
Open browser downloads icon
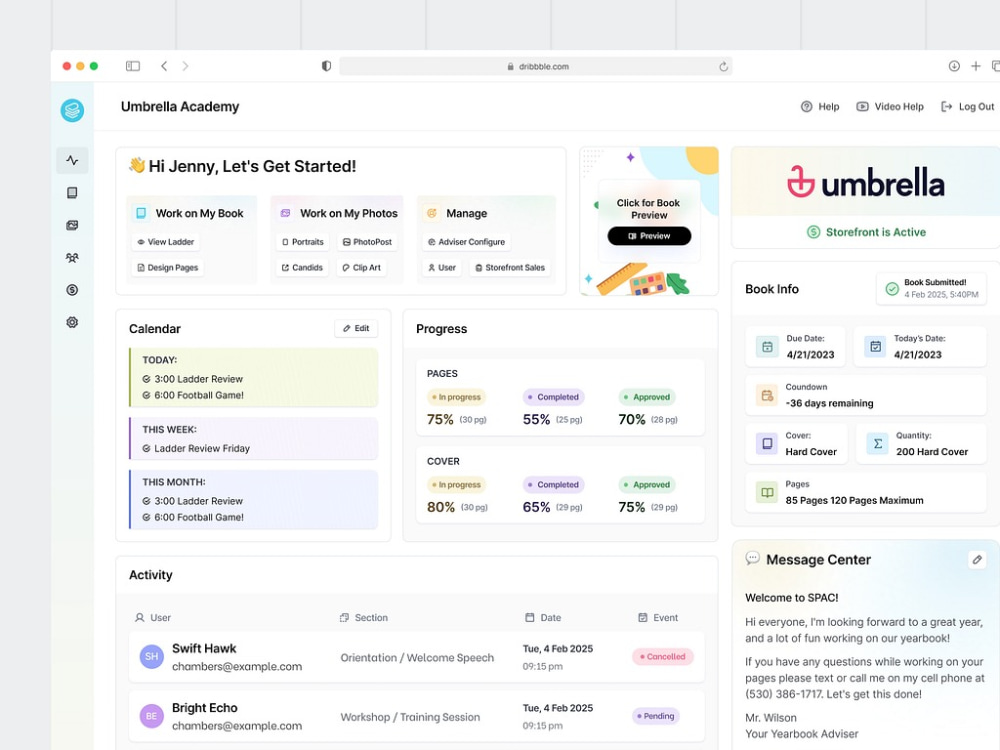click(x=954, y=66)
